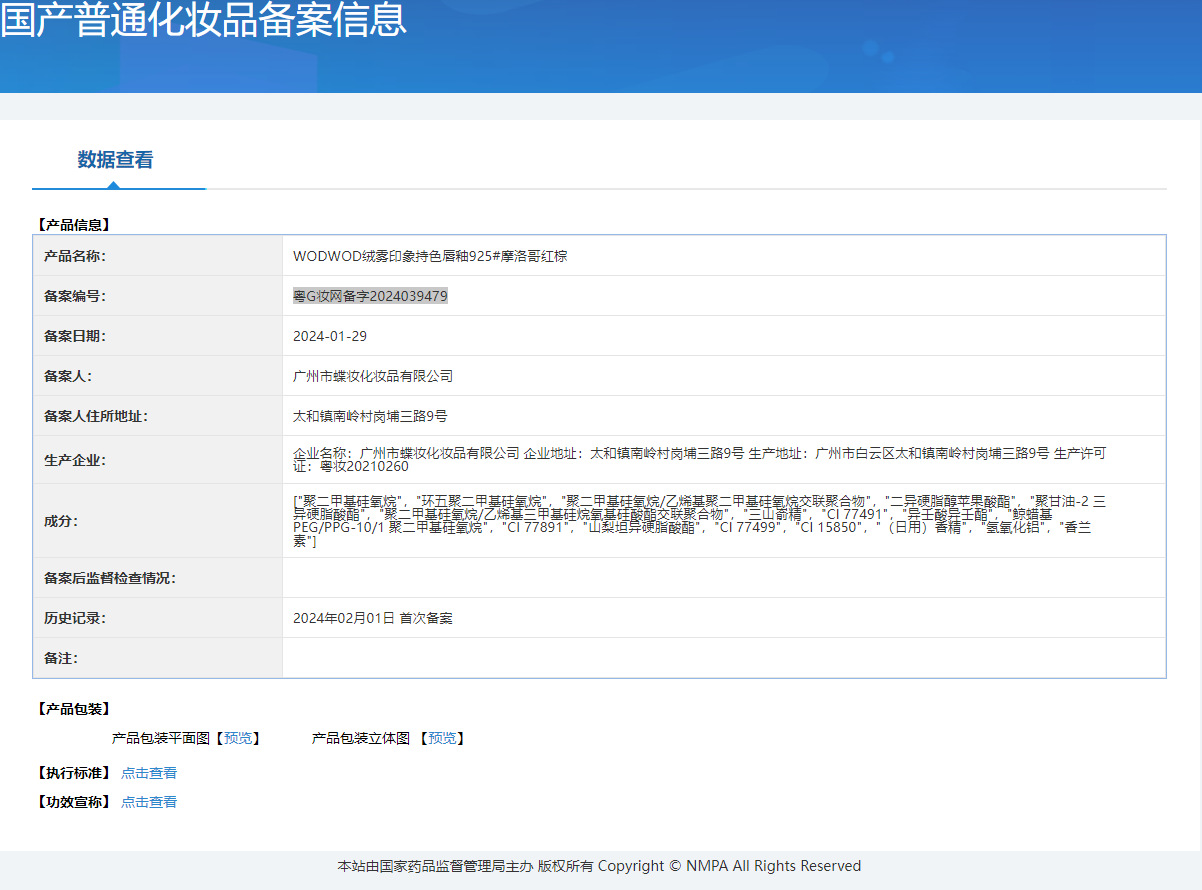Click the 备案编号 row label
The image size is (1202, 890).
pyautogui.click(x=75, y=296)
